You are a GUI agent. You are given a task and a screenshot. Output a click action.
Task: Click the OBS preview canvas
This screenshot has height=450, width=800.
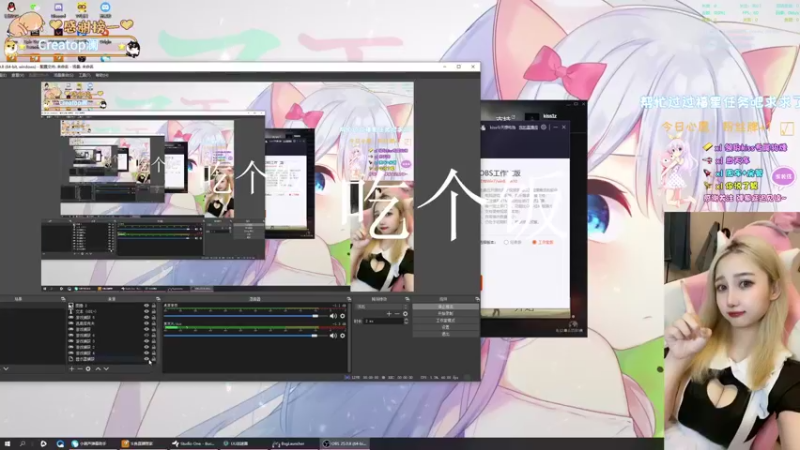pos(227,187)
